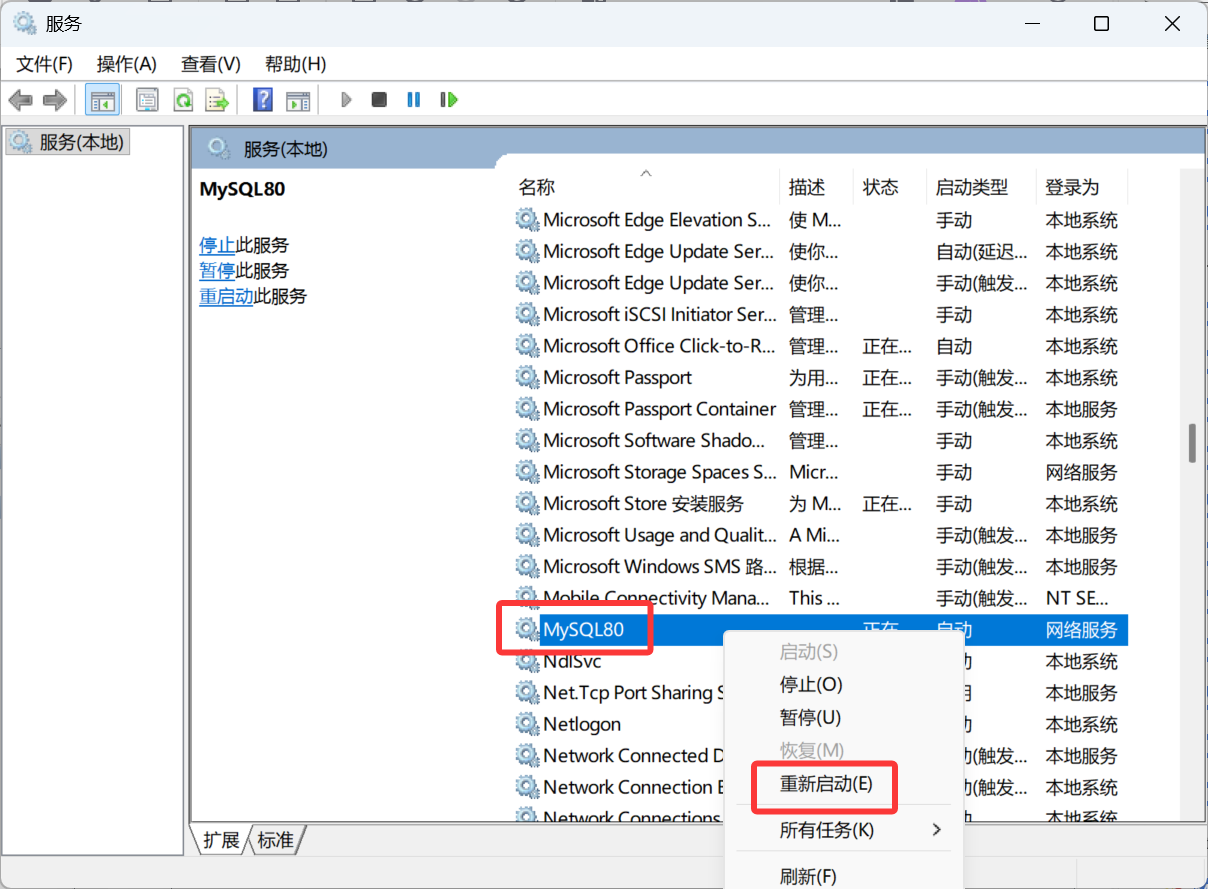Choose 刷新(F) in the context menu

click(x=808, y=877)
